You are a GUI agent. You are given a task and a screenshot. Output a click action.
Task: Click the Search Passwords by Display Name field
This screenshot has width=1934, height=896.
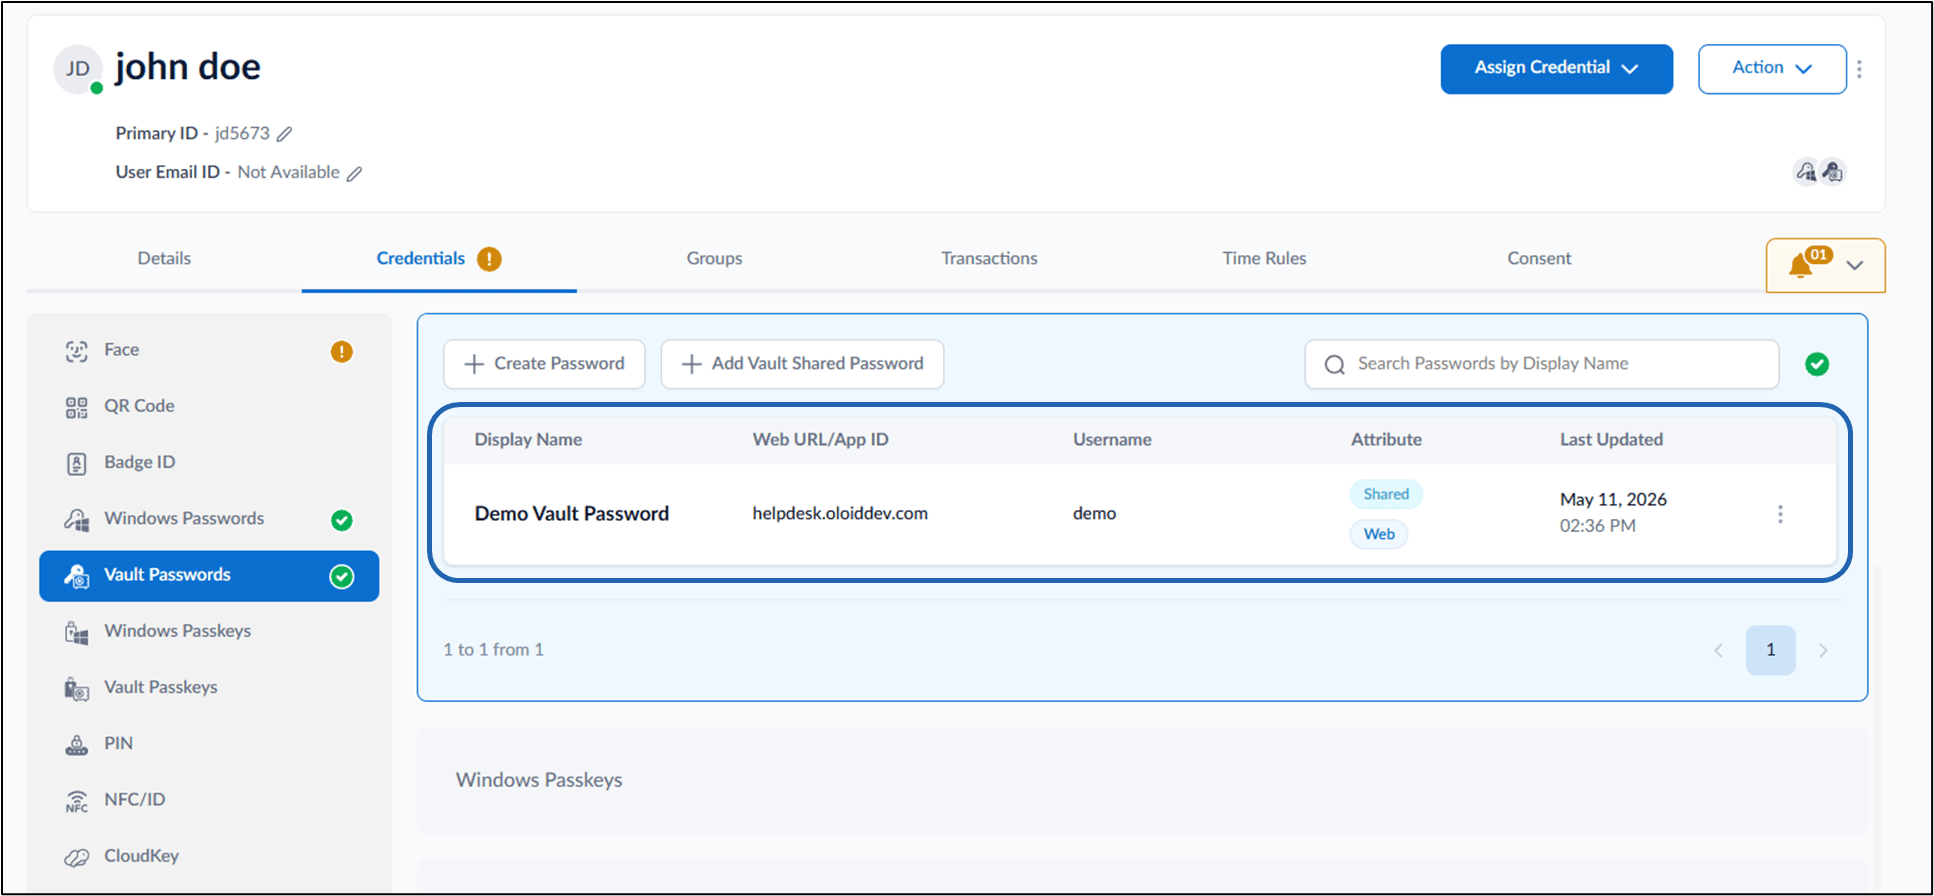tap(1541, 364)
